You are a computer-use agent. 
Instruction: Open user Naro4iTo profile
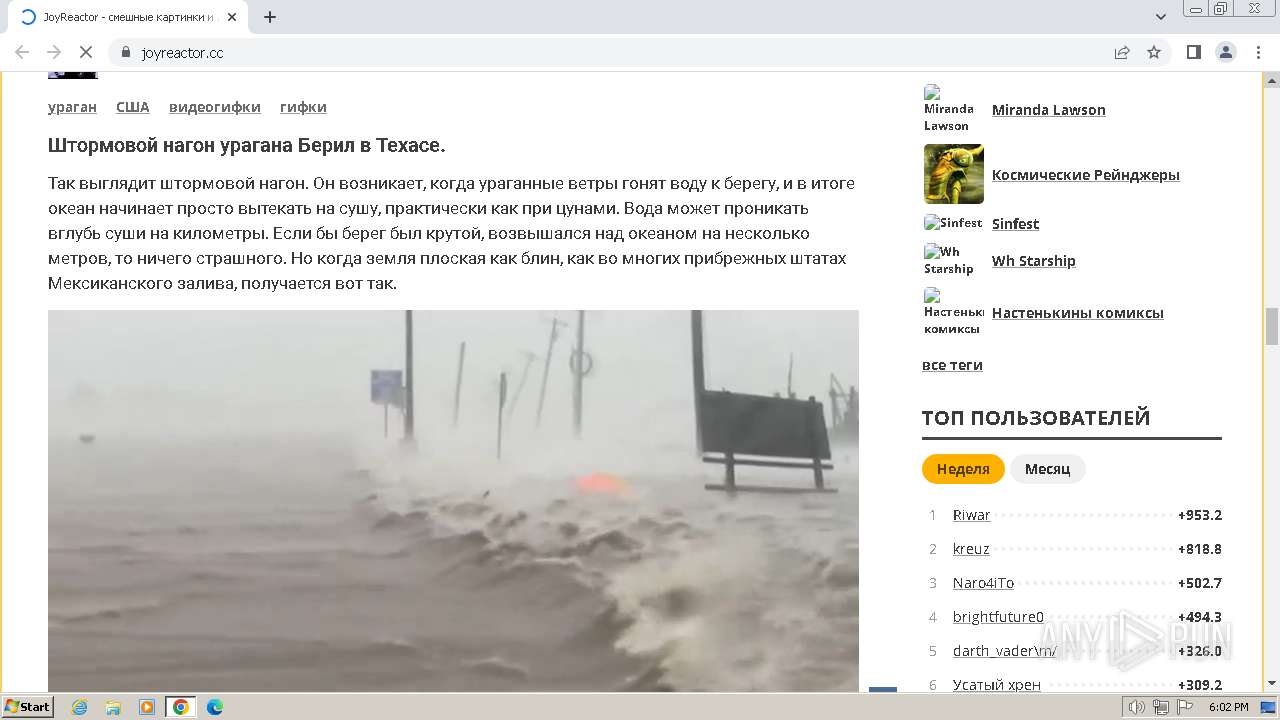click(983, 583)
